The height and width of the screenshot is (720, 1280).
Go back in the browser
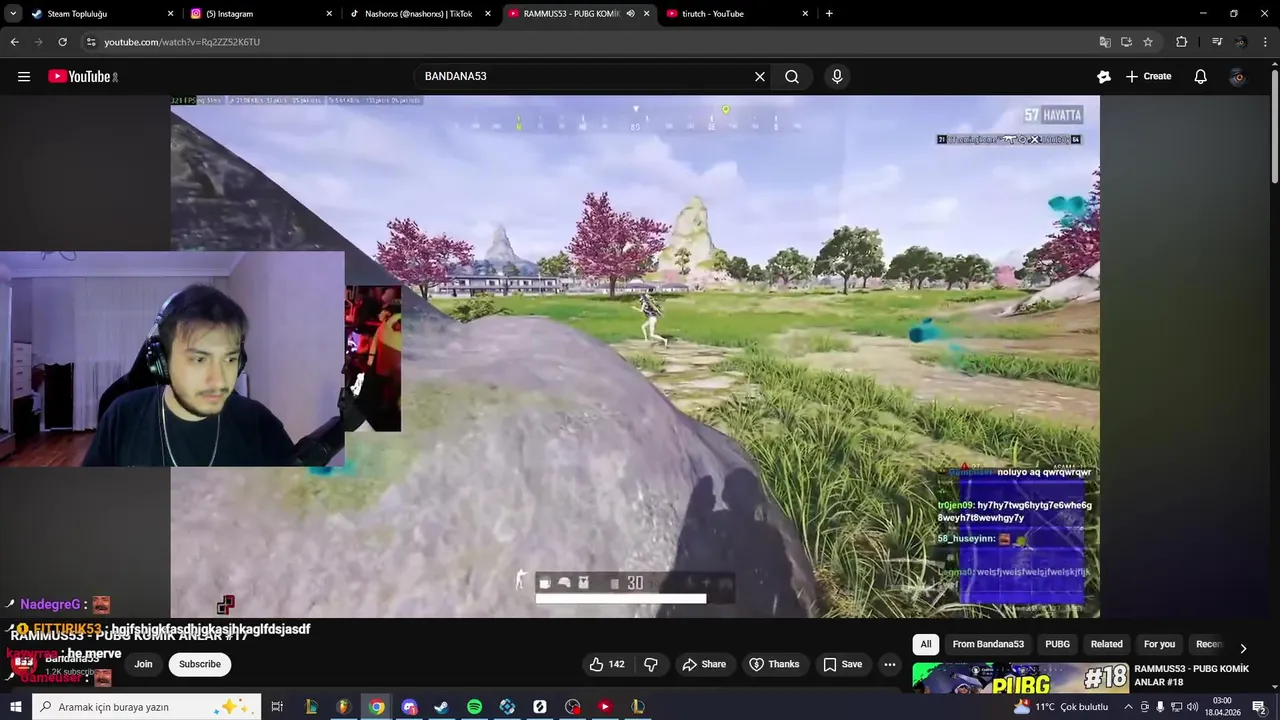click(14, 42)
